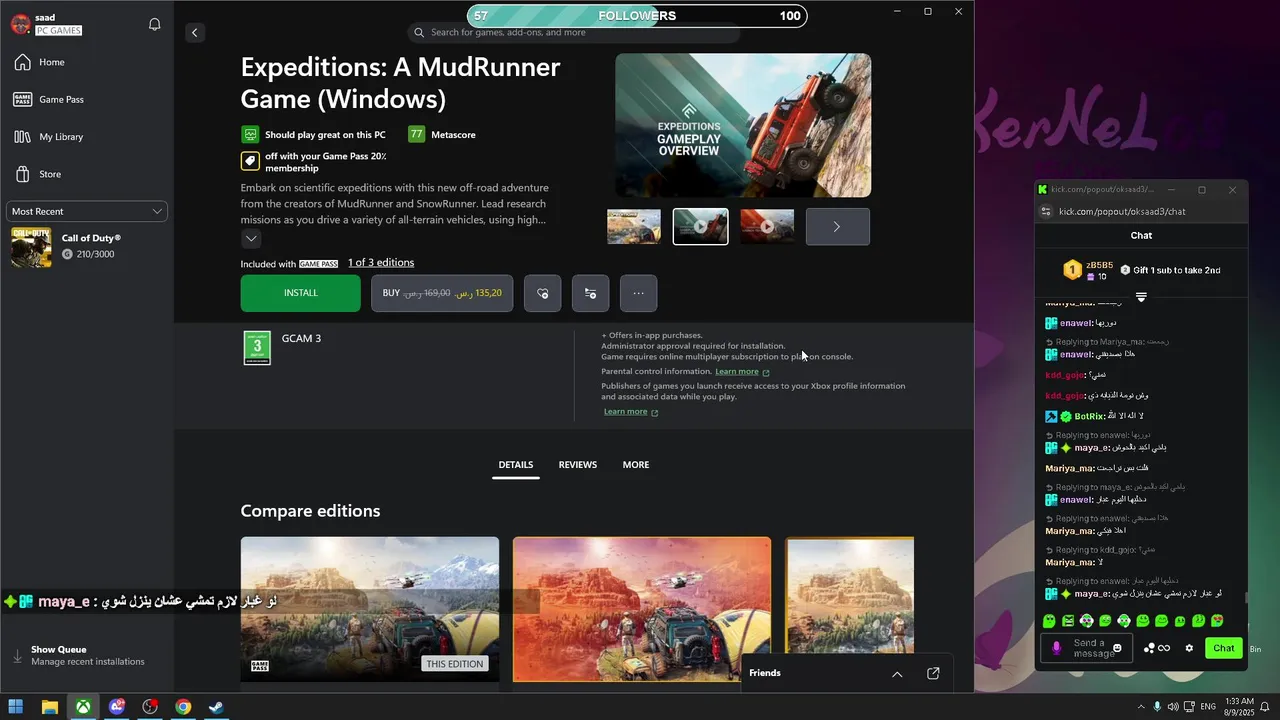Click the Game Pass discount tag icon

click(250, 161)
